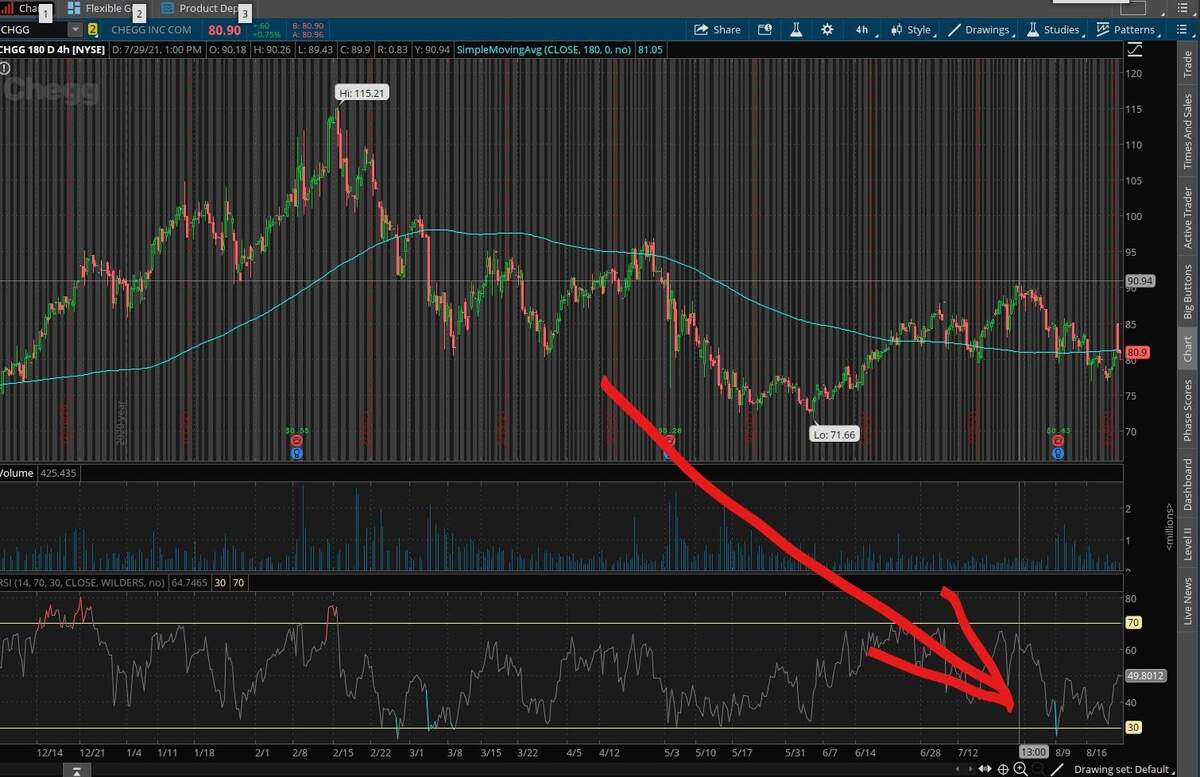This screenshot has height=777, width=1200.
Task: Click the 90.94 price level bubble on axis
Action: click(x=1140, y=281)
